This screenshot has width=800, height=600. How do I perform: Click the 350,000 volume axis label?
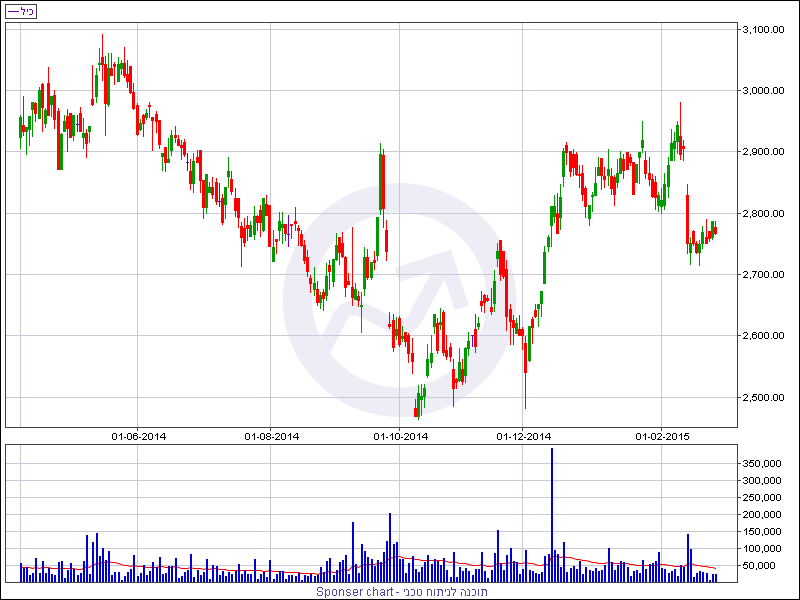point(761,464)
